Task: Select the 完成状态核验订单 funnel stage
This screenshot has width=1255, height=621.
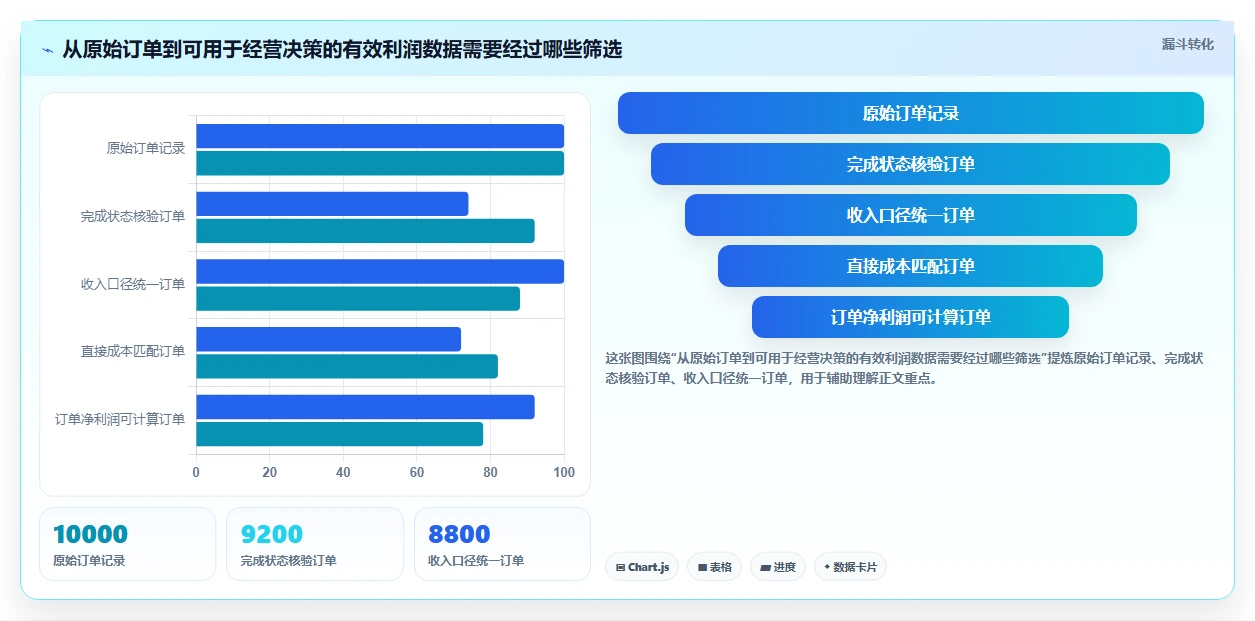Action: click(x=910, y=164)
